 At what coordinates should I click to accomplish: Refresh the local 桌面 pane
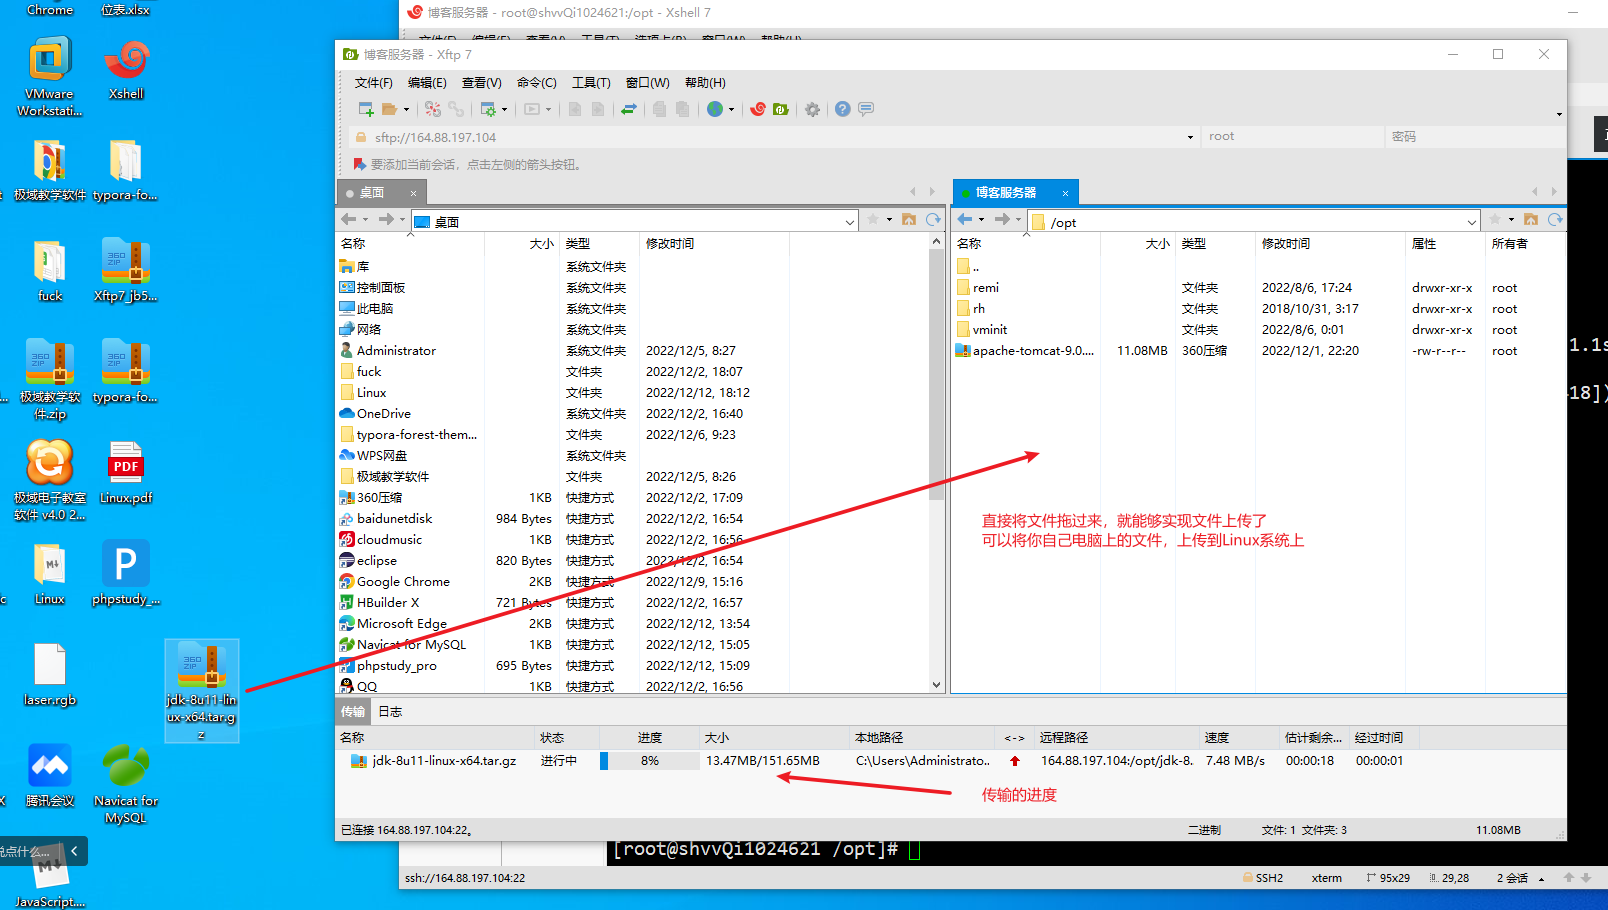click(x=933, y=220)
